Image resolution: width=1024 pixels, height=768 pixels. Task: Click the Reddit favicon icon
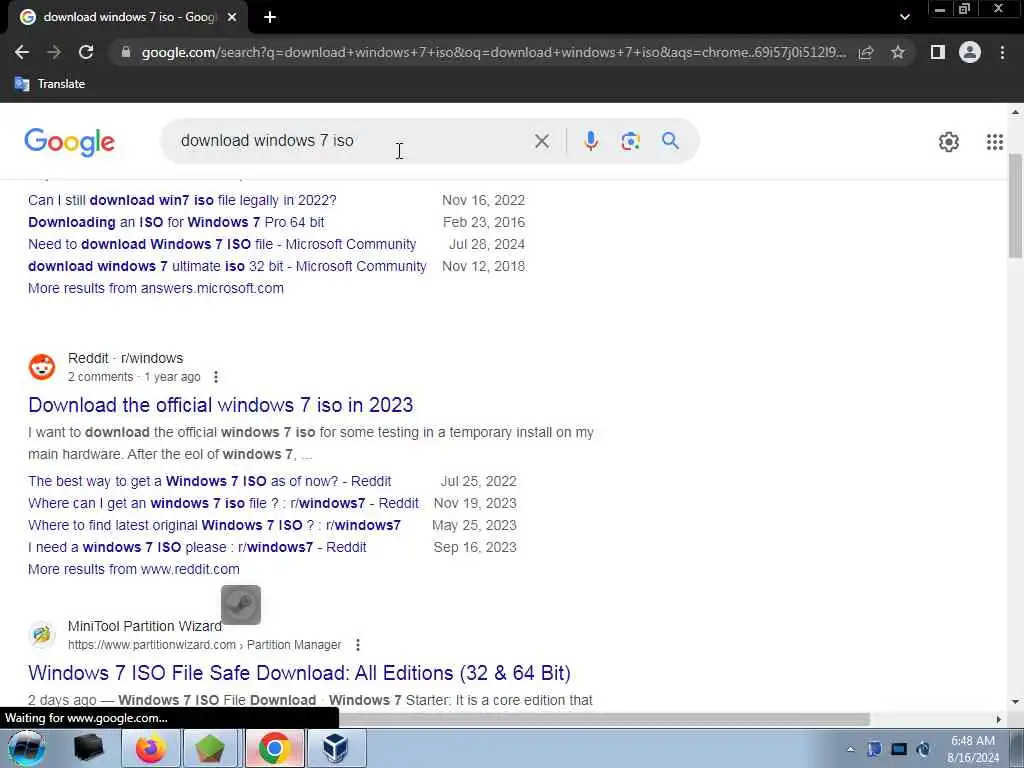tap(42, 367)
